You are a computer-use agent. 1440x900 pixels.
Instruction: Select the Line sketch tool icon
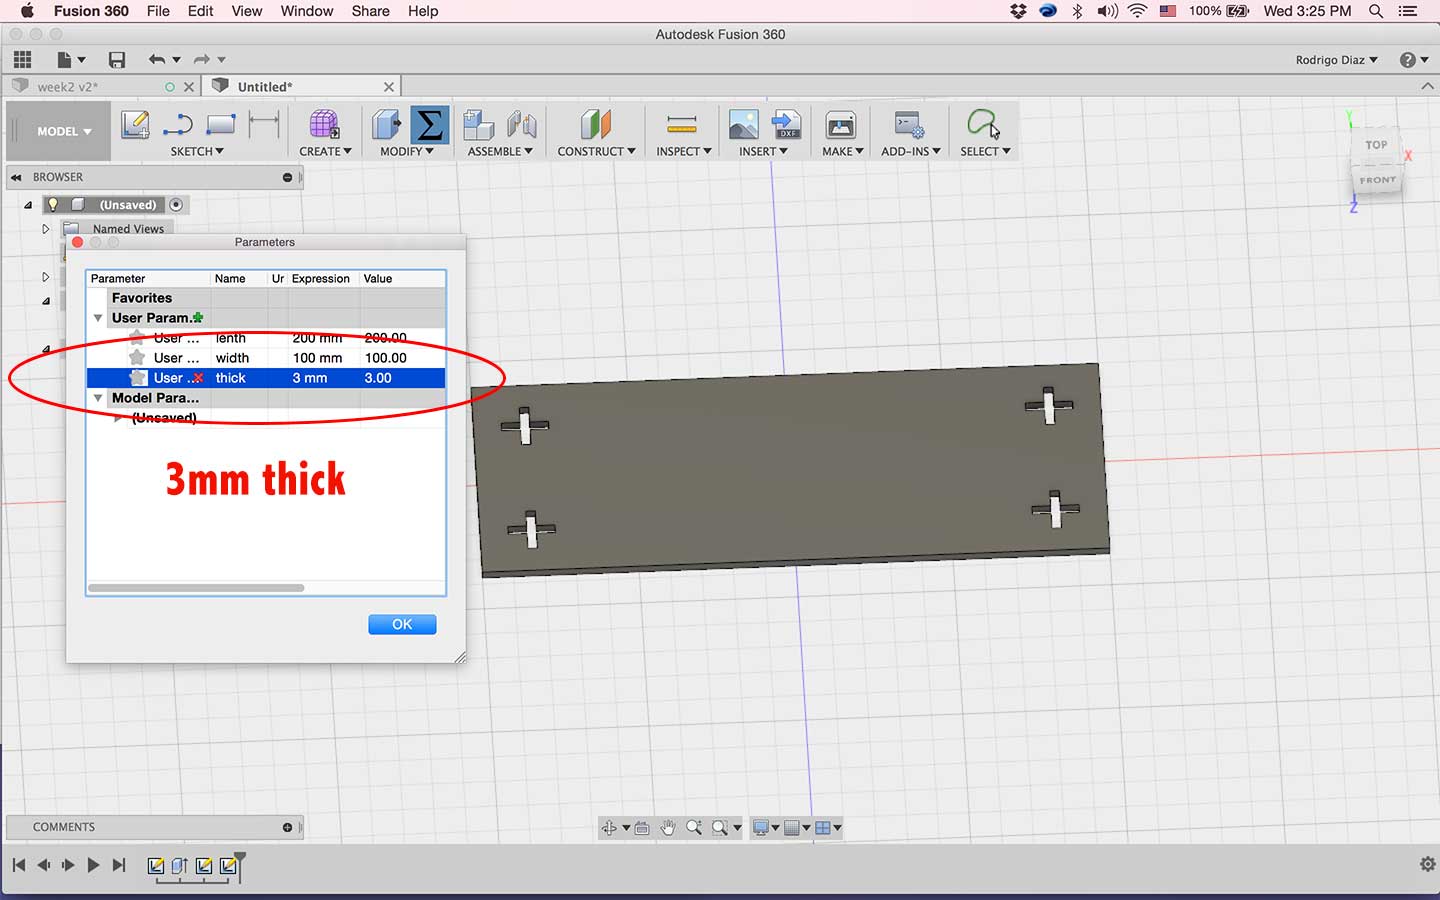(177, 125)
